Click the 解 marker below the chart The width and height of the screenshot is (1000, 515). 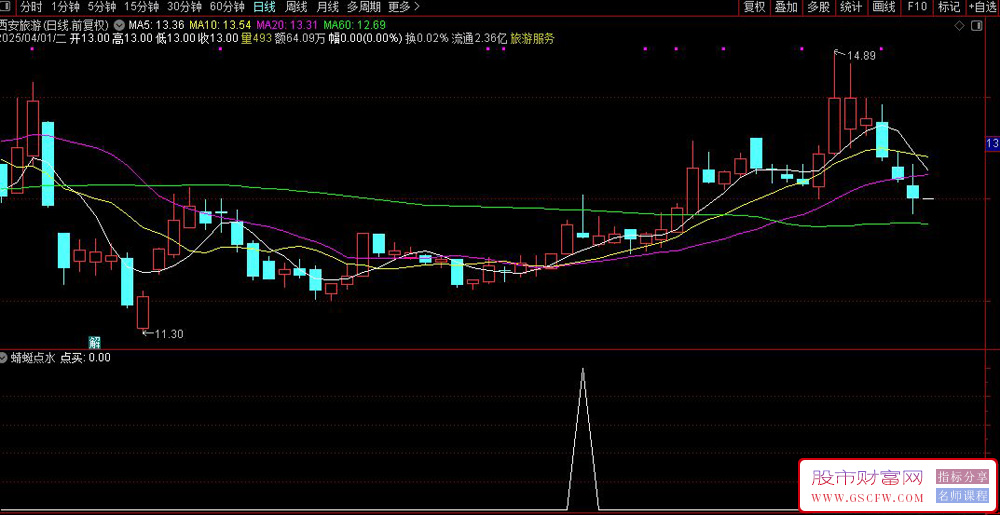point(92,341)
